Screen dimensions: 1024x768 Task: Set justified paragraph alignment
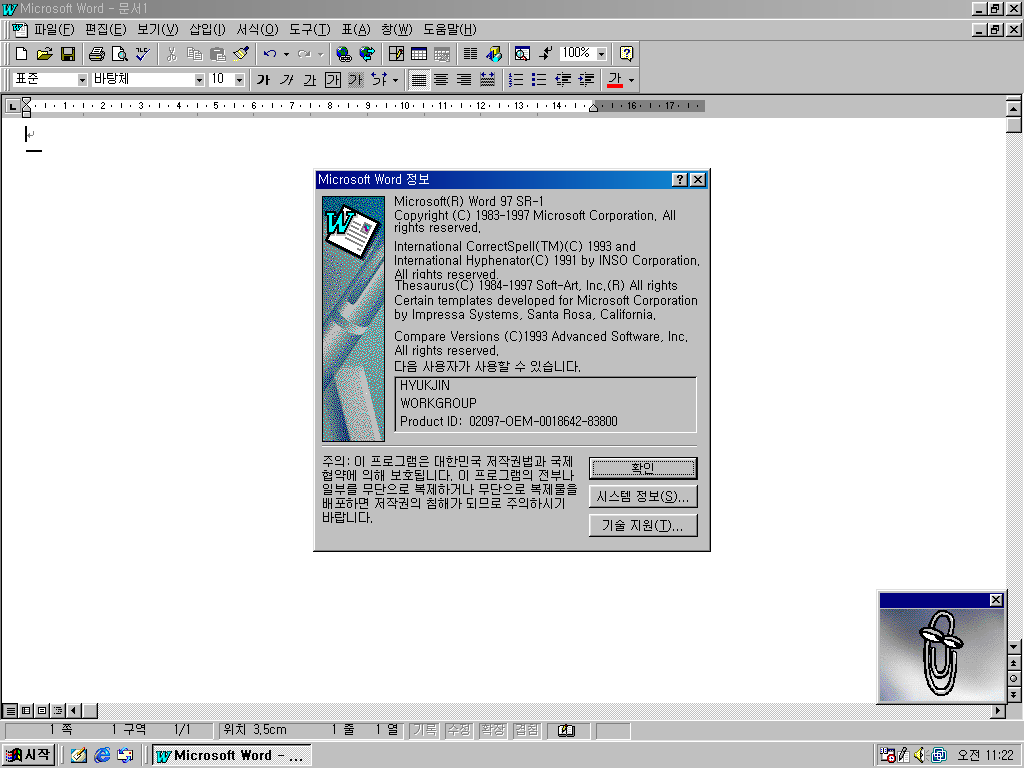419,80
